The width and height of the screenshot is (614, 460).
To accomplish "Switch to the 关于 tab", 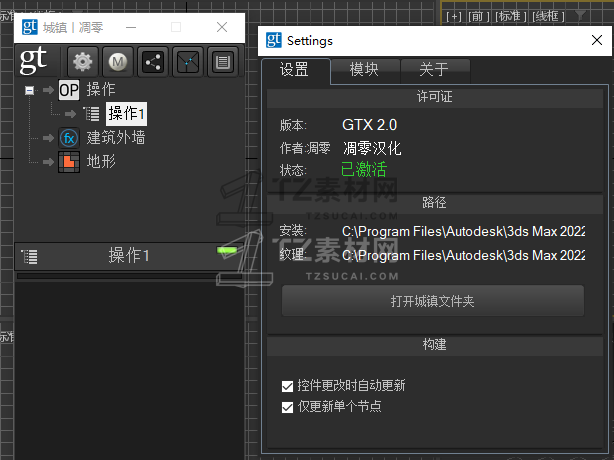I will [434, 70].
